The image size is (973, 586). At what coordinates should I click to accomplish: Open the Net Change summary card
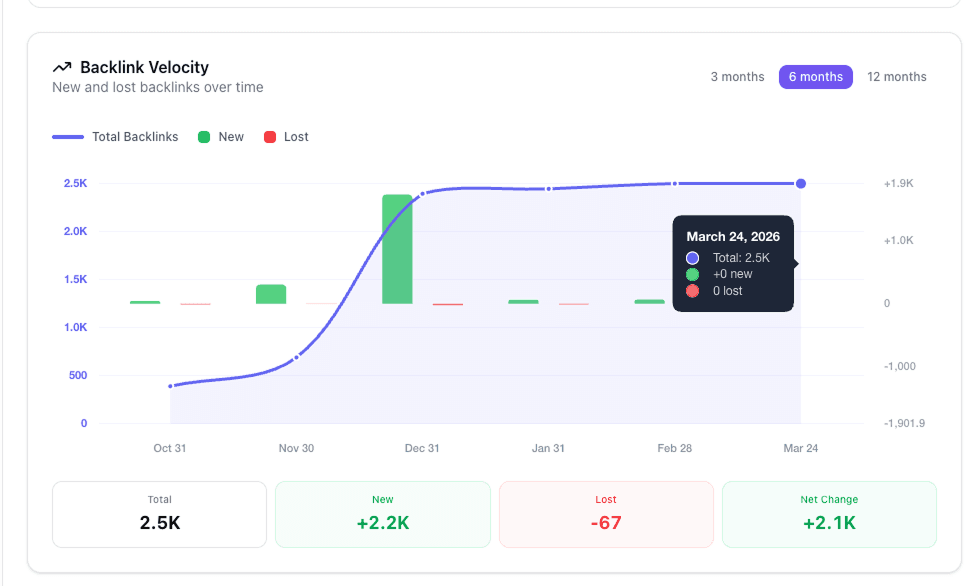click(x=829, y=513)
